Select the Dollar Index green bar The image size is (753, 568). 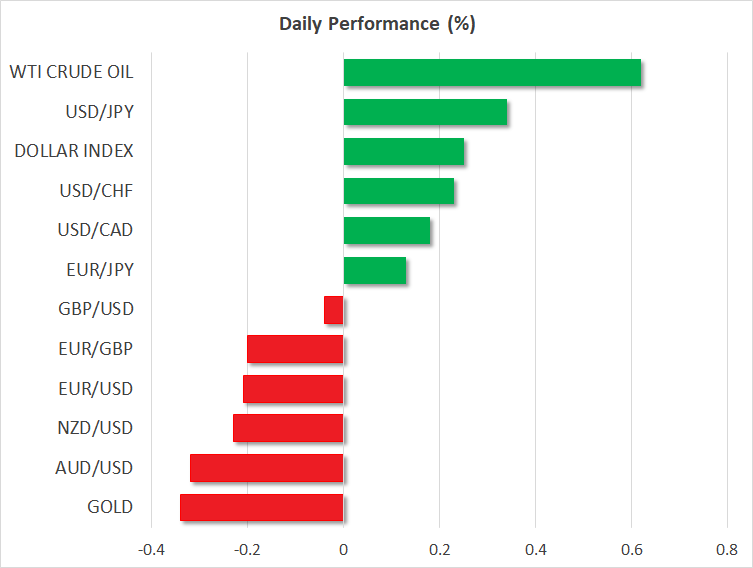point(403,152)
